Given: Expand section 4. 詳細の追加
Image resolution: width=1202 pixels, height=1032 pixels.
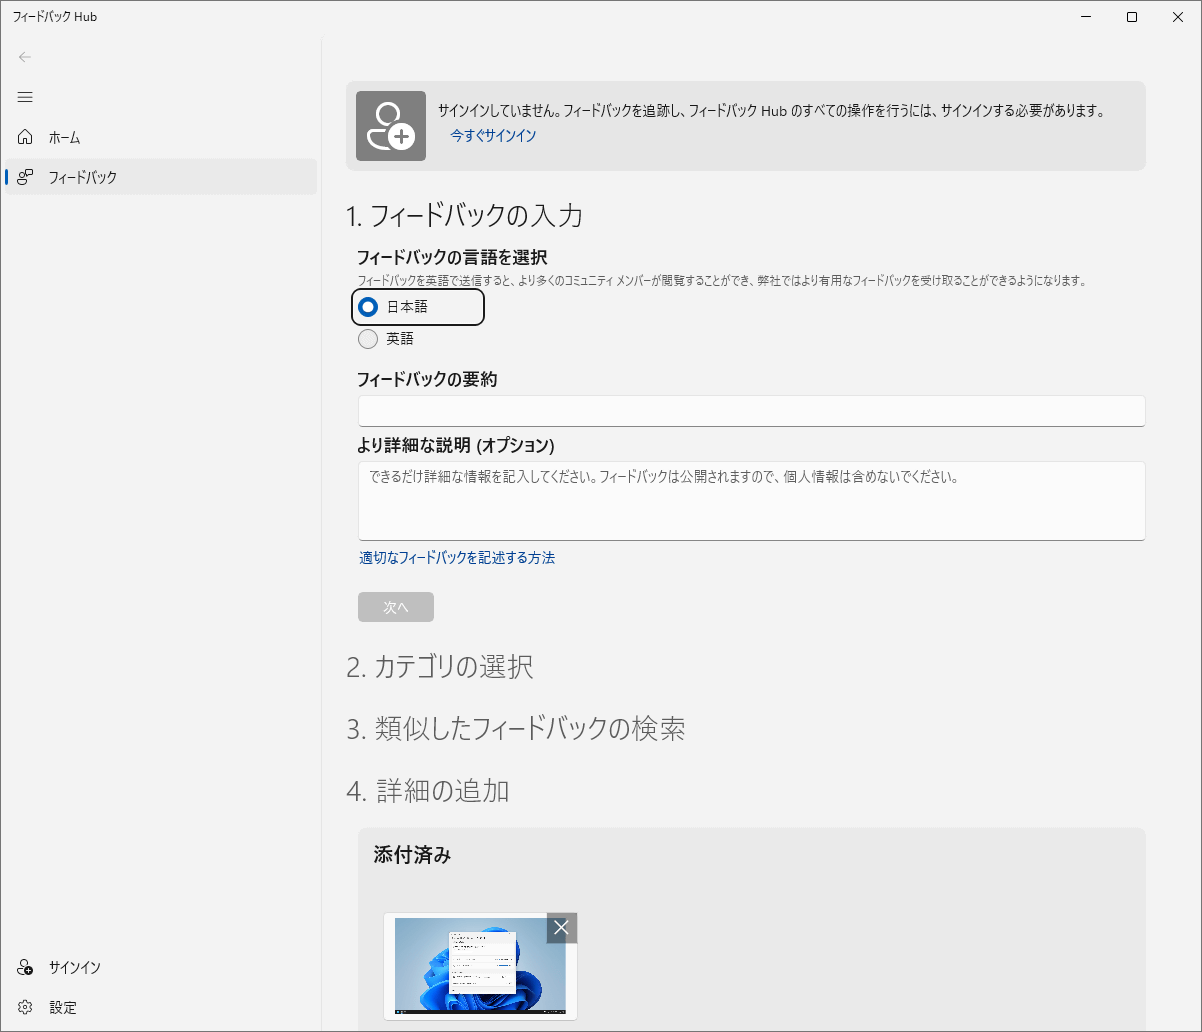Looking at the screenshot, I should coord(428,791).
